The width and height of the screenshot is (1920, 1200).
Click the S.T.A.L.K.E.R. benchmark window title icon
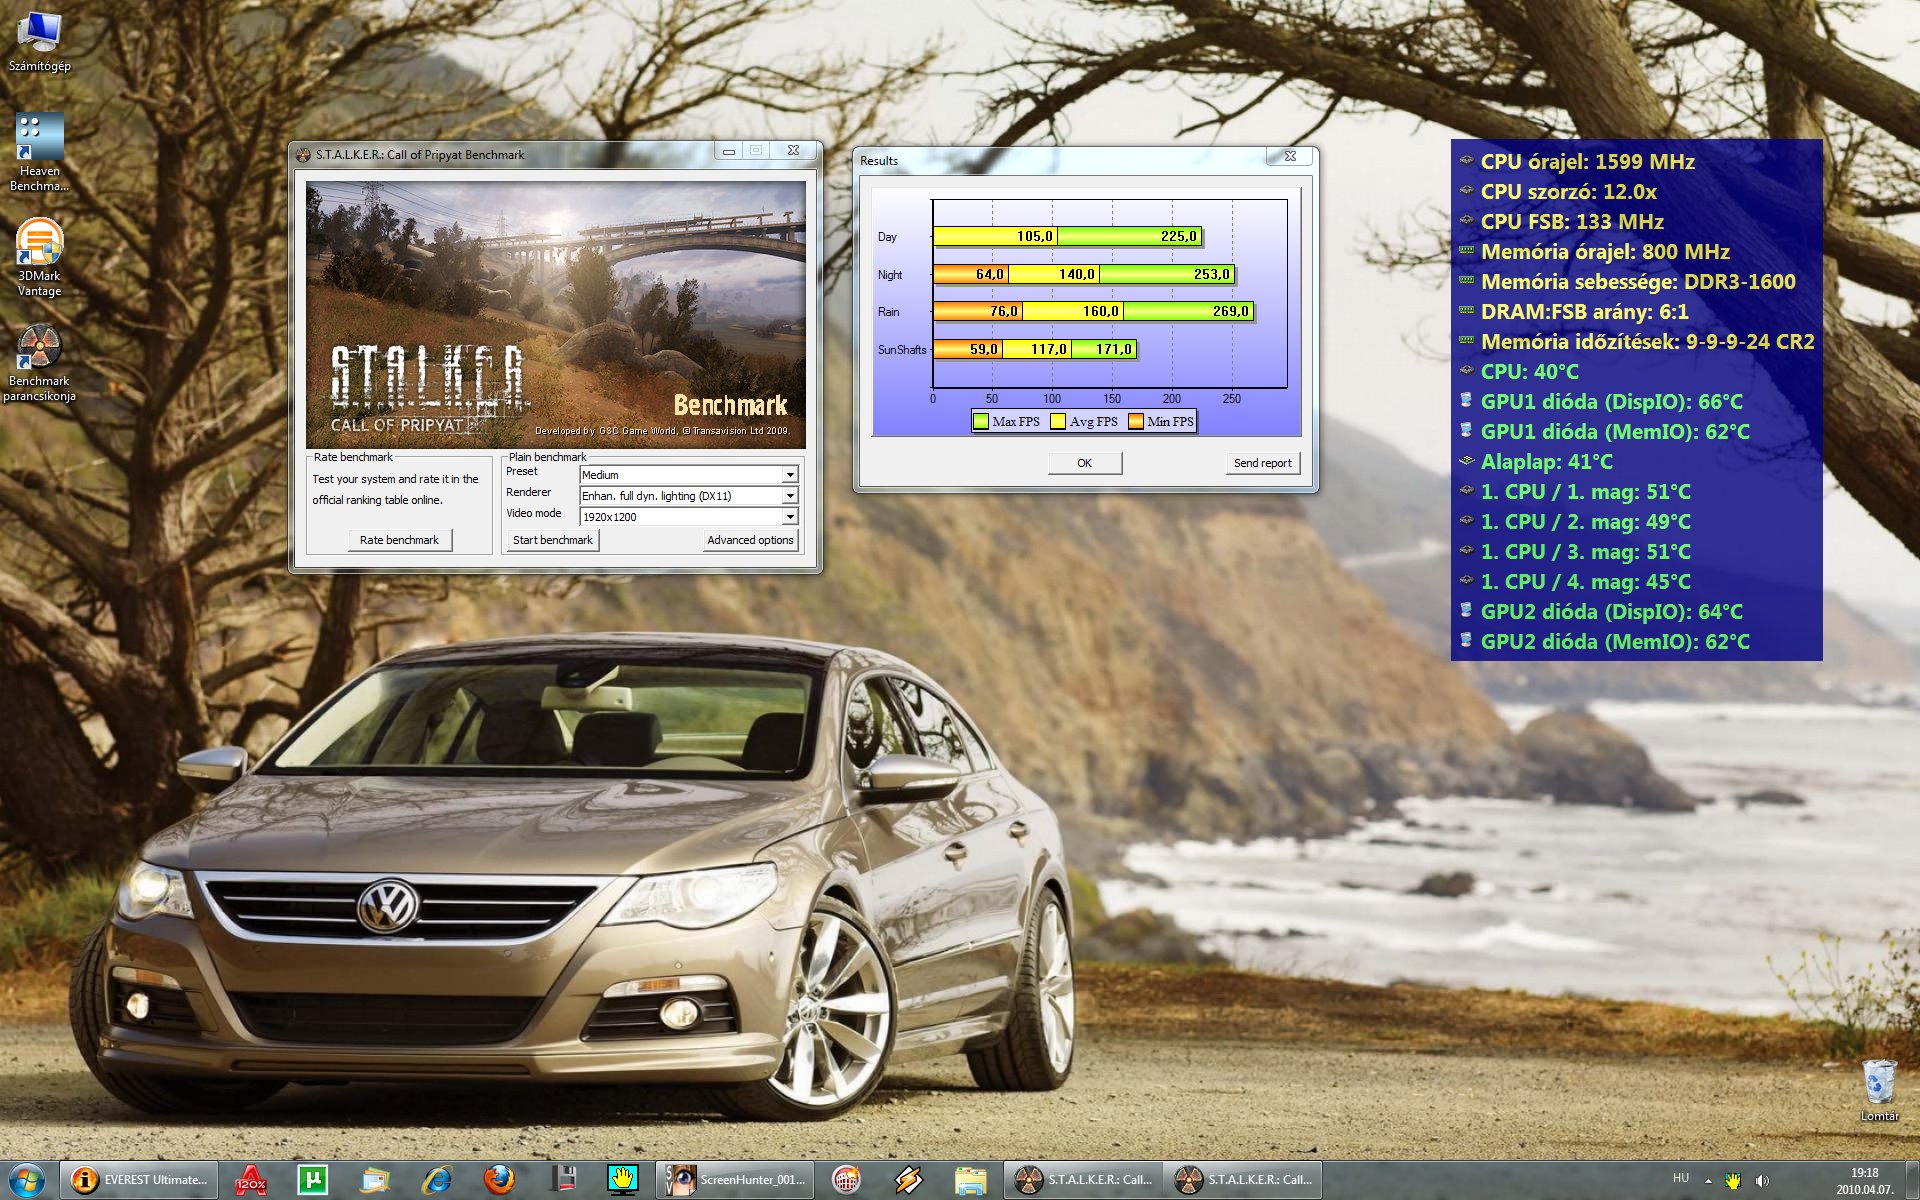coord(303,154)
